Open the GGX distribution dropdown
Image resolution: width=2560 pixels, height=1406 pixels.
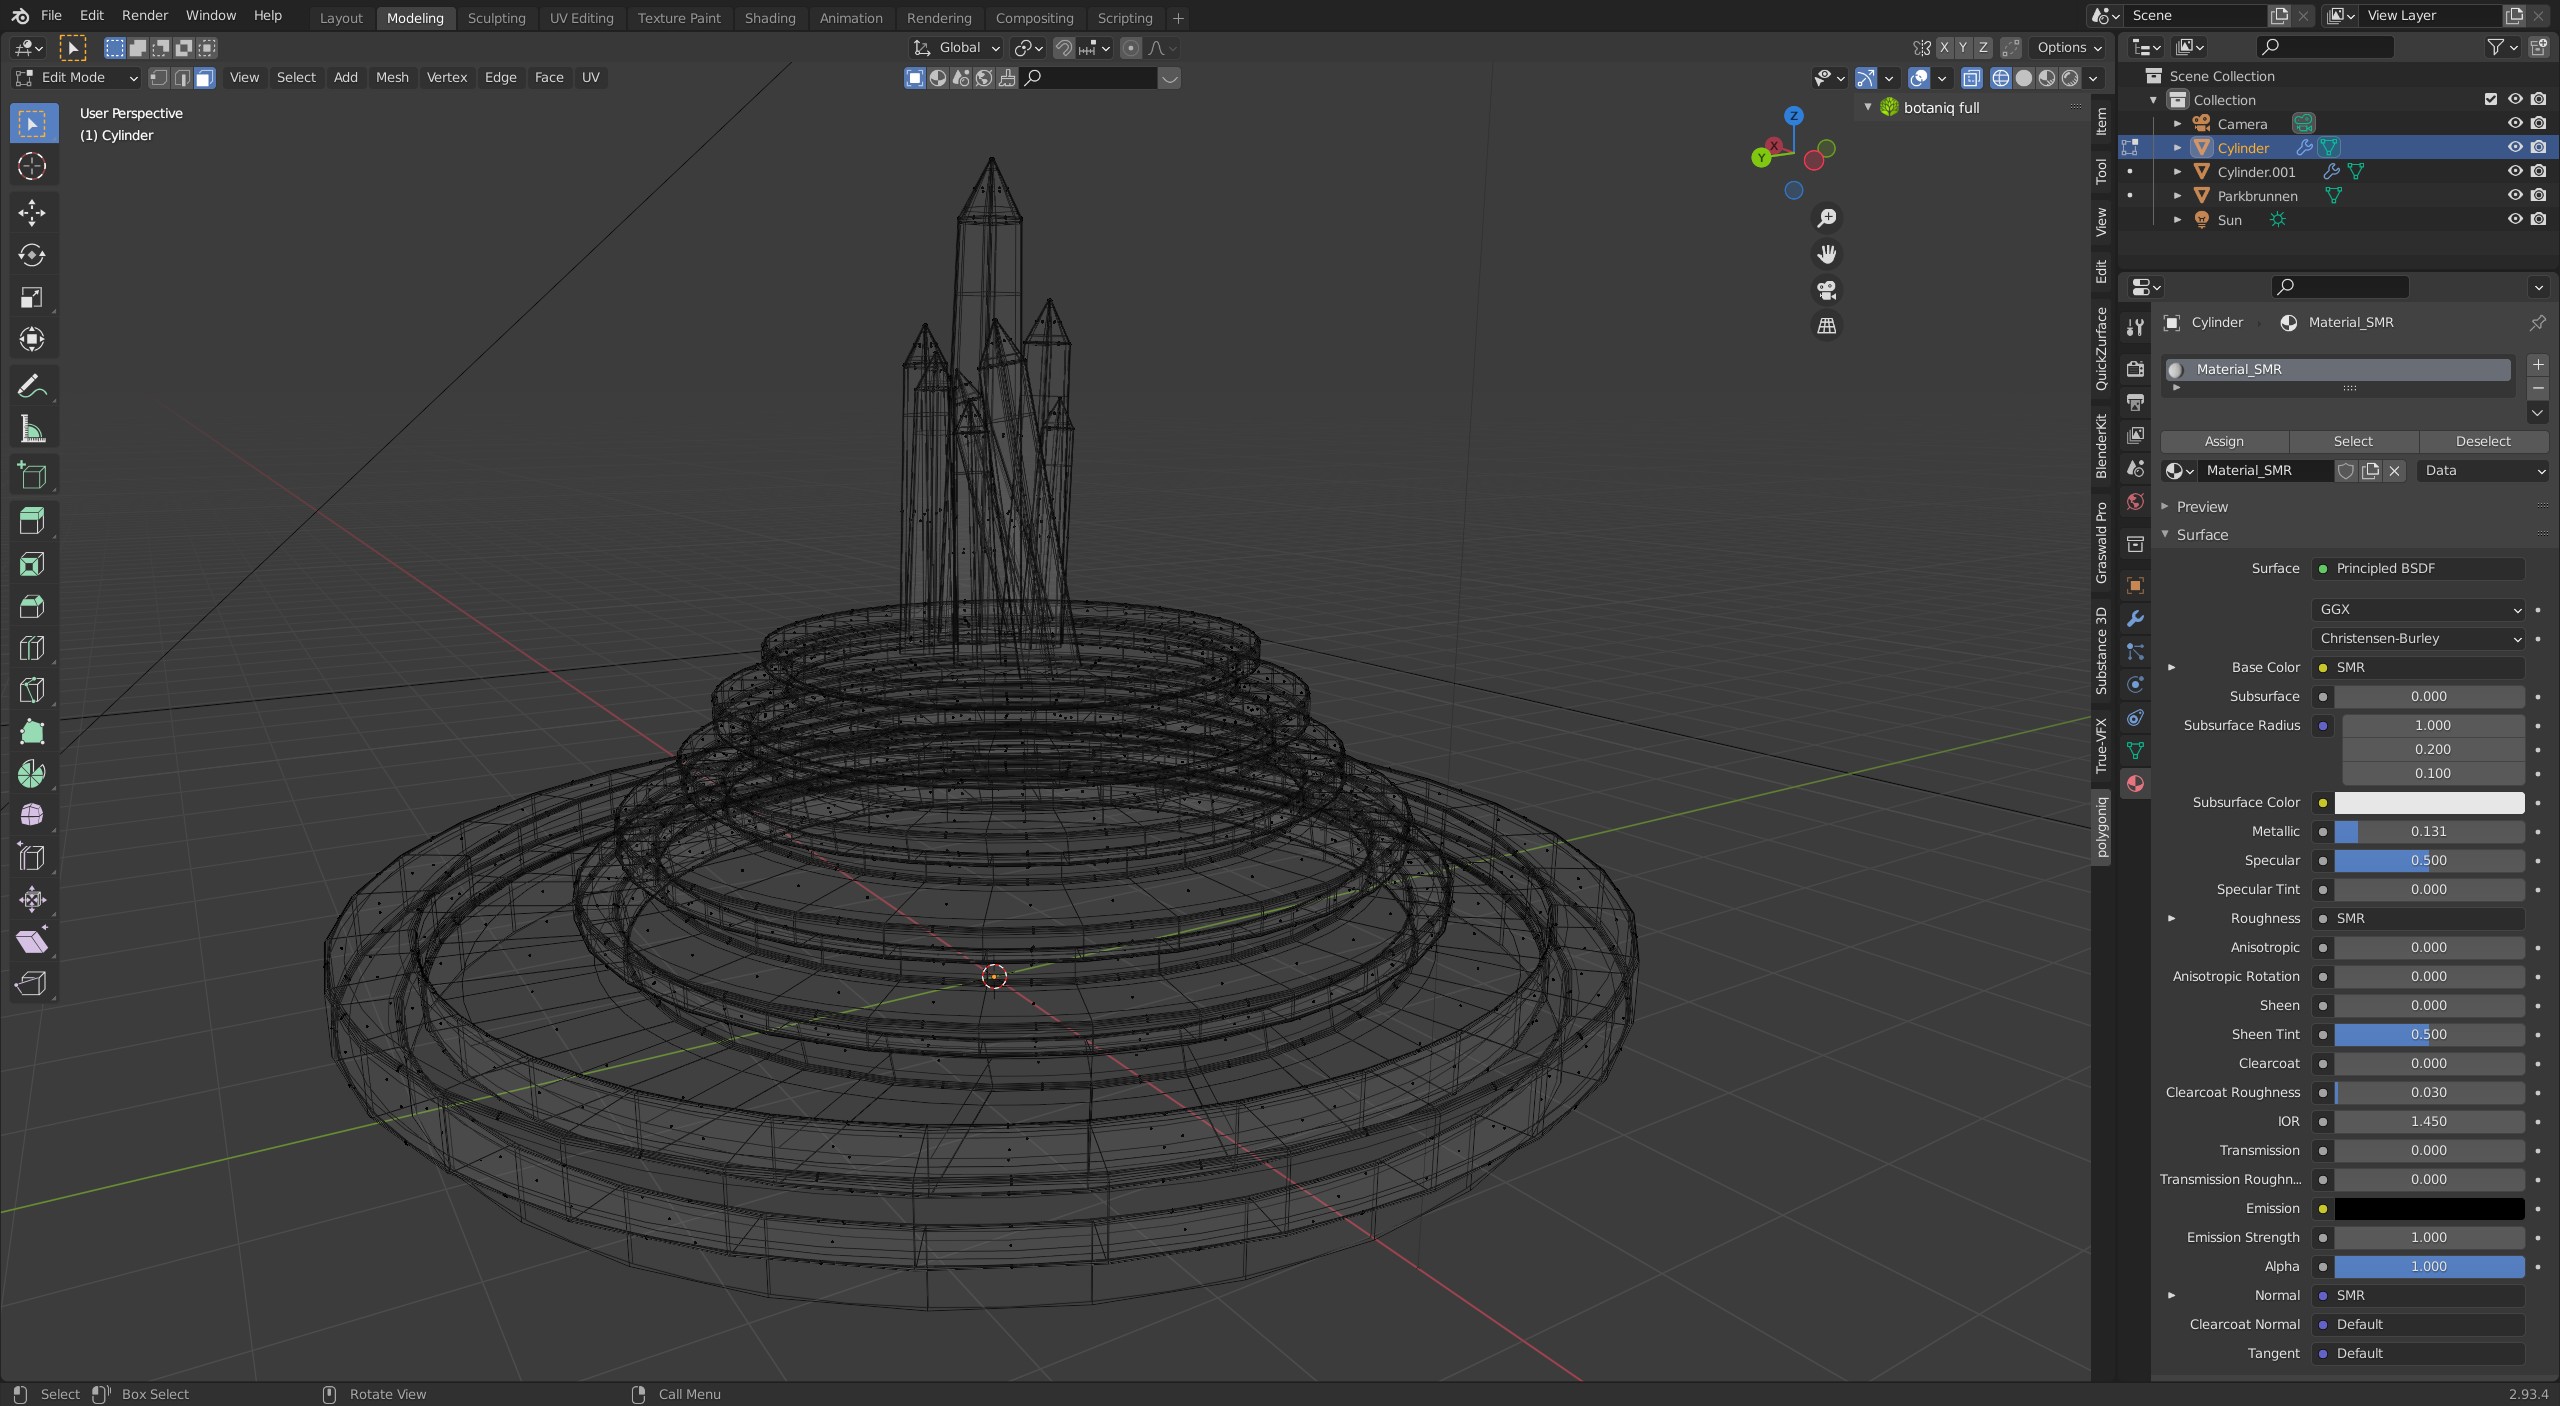pyautogui.click(x=2416, y=609)
